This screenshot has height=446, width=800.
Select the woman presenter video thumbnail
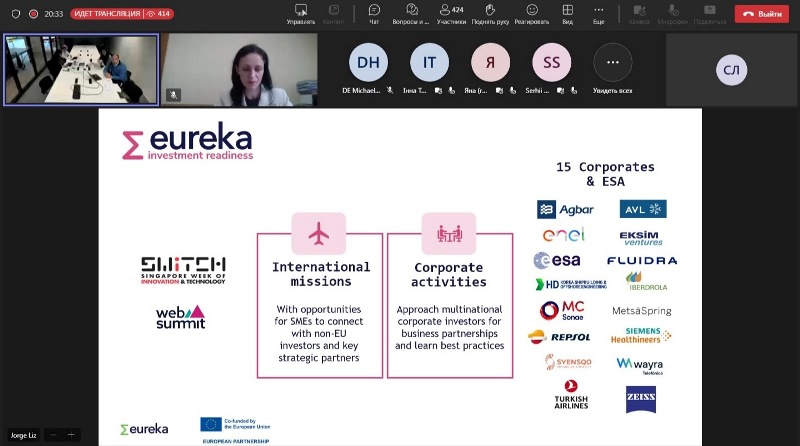click(239, 69)
